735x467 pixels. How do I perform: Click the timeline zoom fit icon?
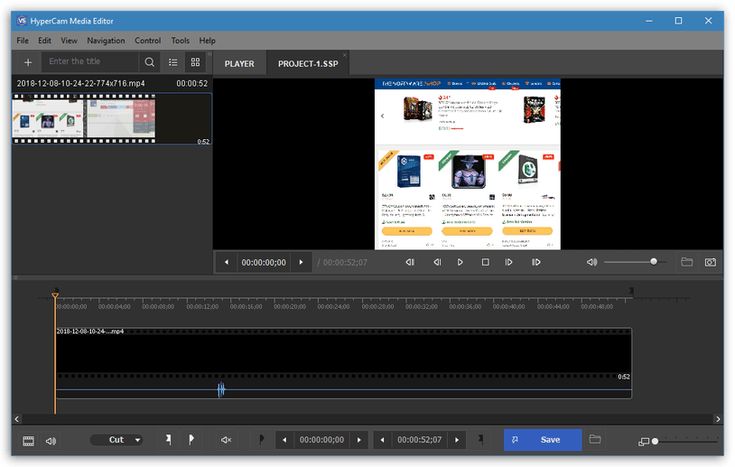(644, 441)
